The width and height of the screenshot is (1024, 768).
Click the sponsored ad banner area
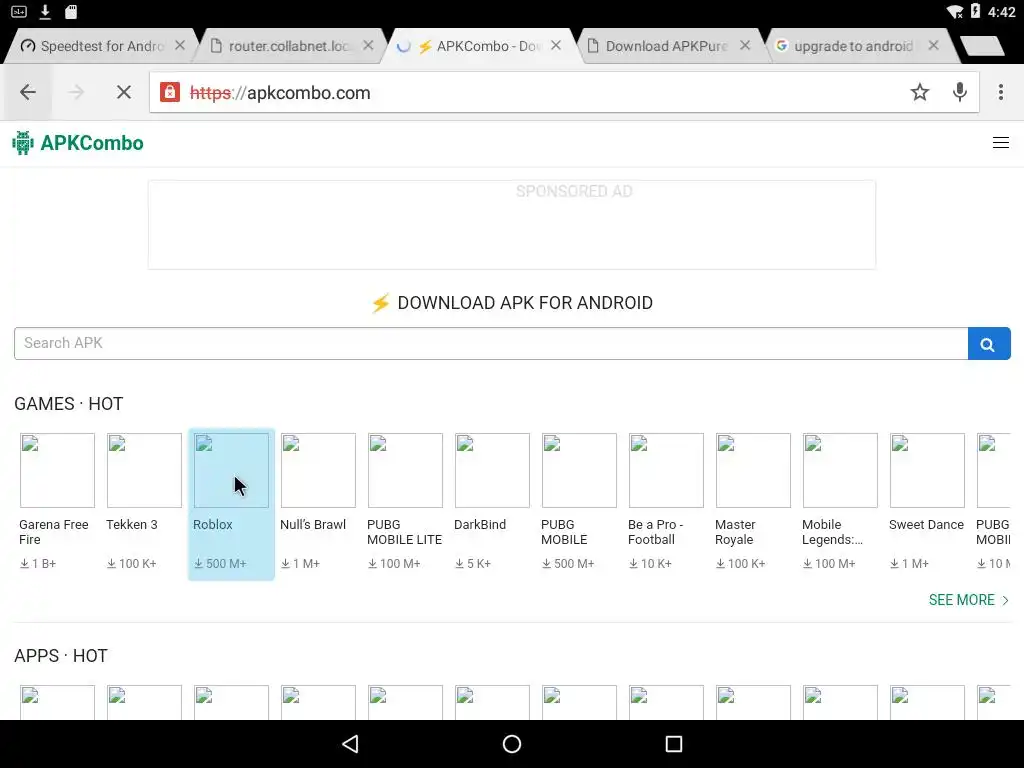(511, 225)
